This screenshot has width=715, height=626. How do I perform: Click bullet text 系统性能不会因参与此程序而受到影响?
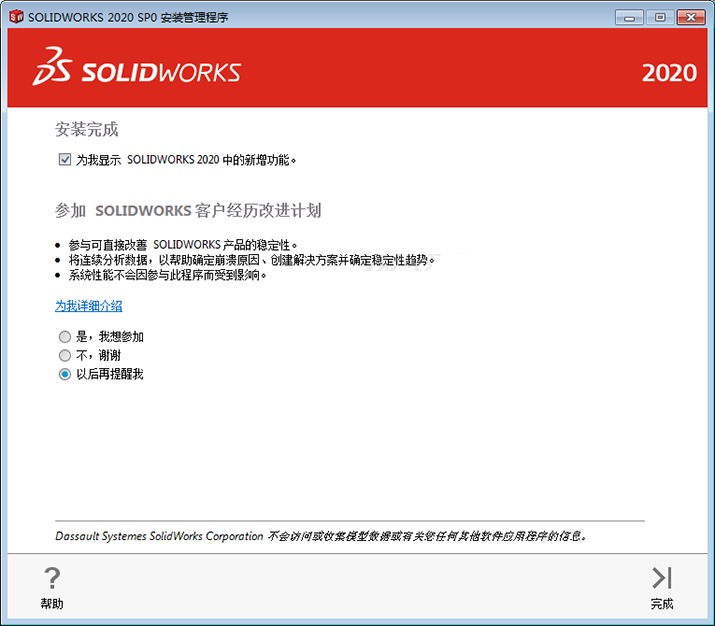pos(167,275)
